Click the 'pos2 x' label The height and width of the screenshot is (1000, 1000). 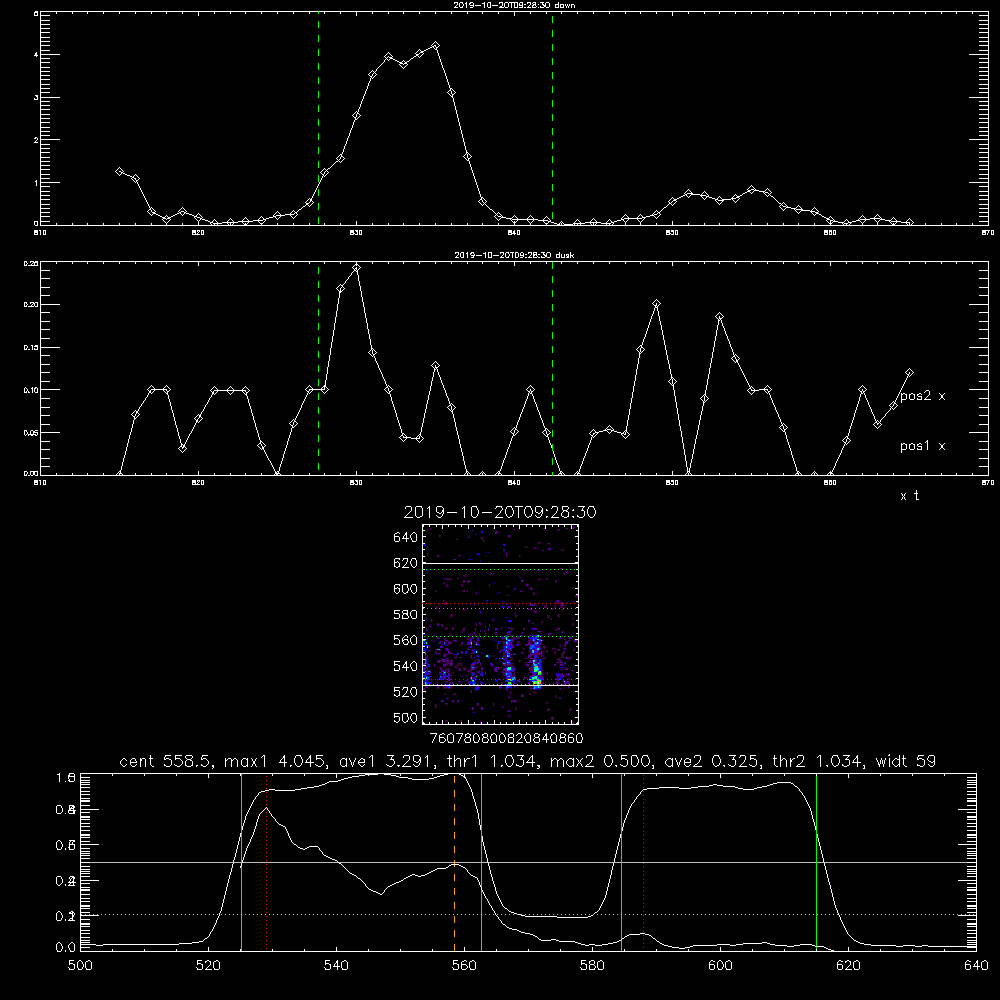[922, 396]
